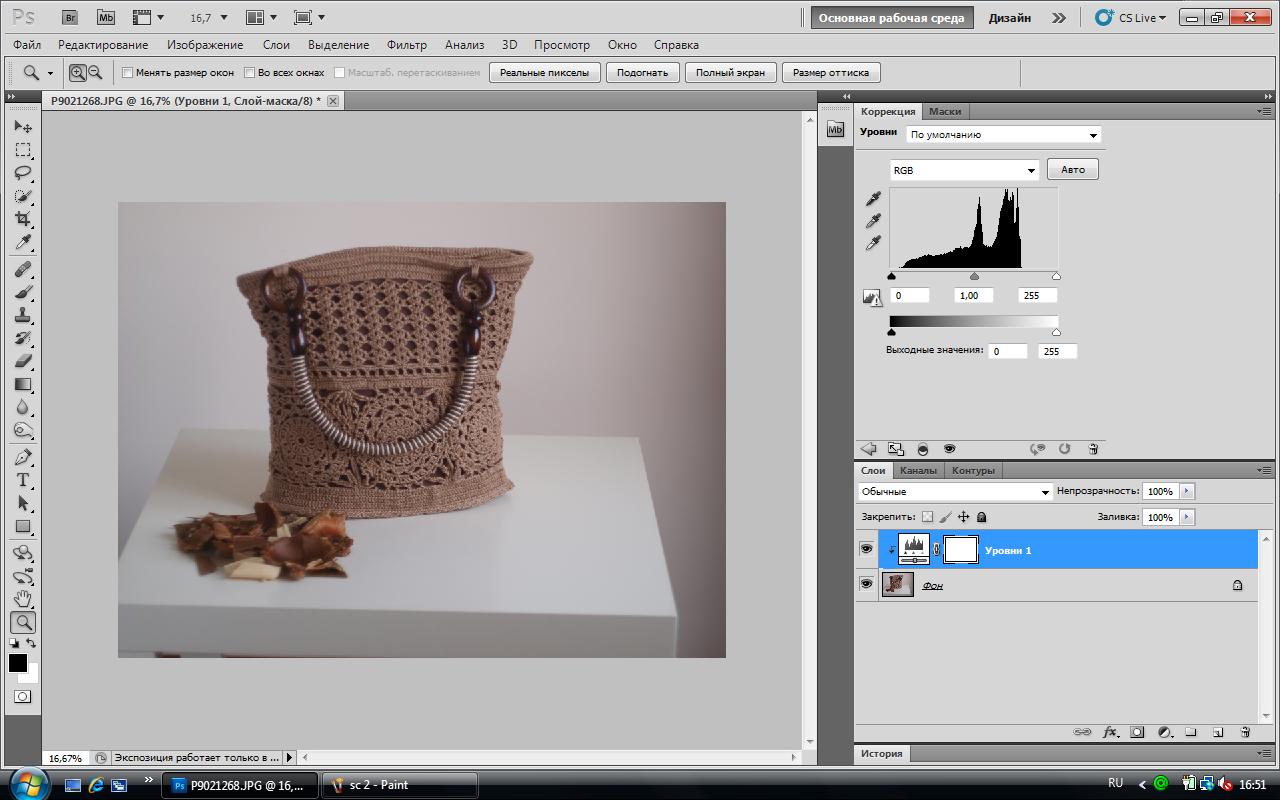Viewport: 1280px width, 800px height.
Task: Select the Horizontal Type tool
Action: click(23, 480)
